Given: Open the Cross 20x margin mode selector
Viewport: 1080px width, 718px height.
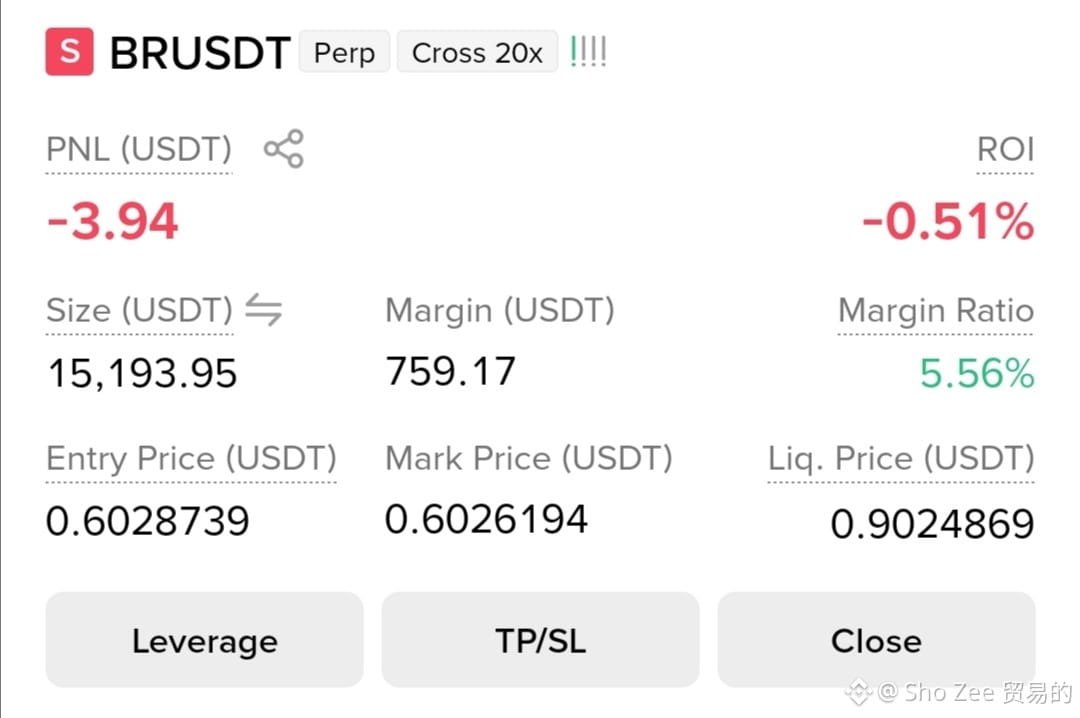Looking at the screenshot, I should pos(477,52).
